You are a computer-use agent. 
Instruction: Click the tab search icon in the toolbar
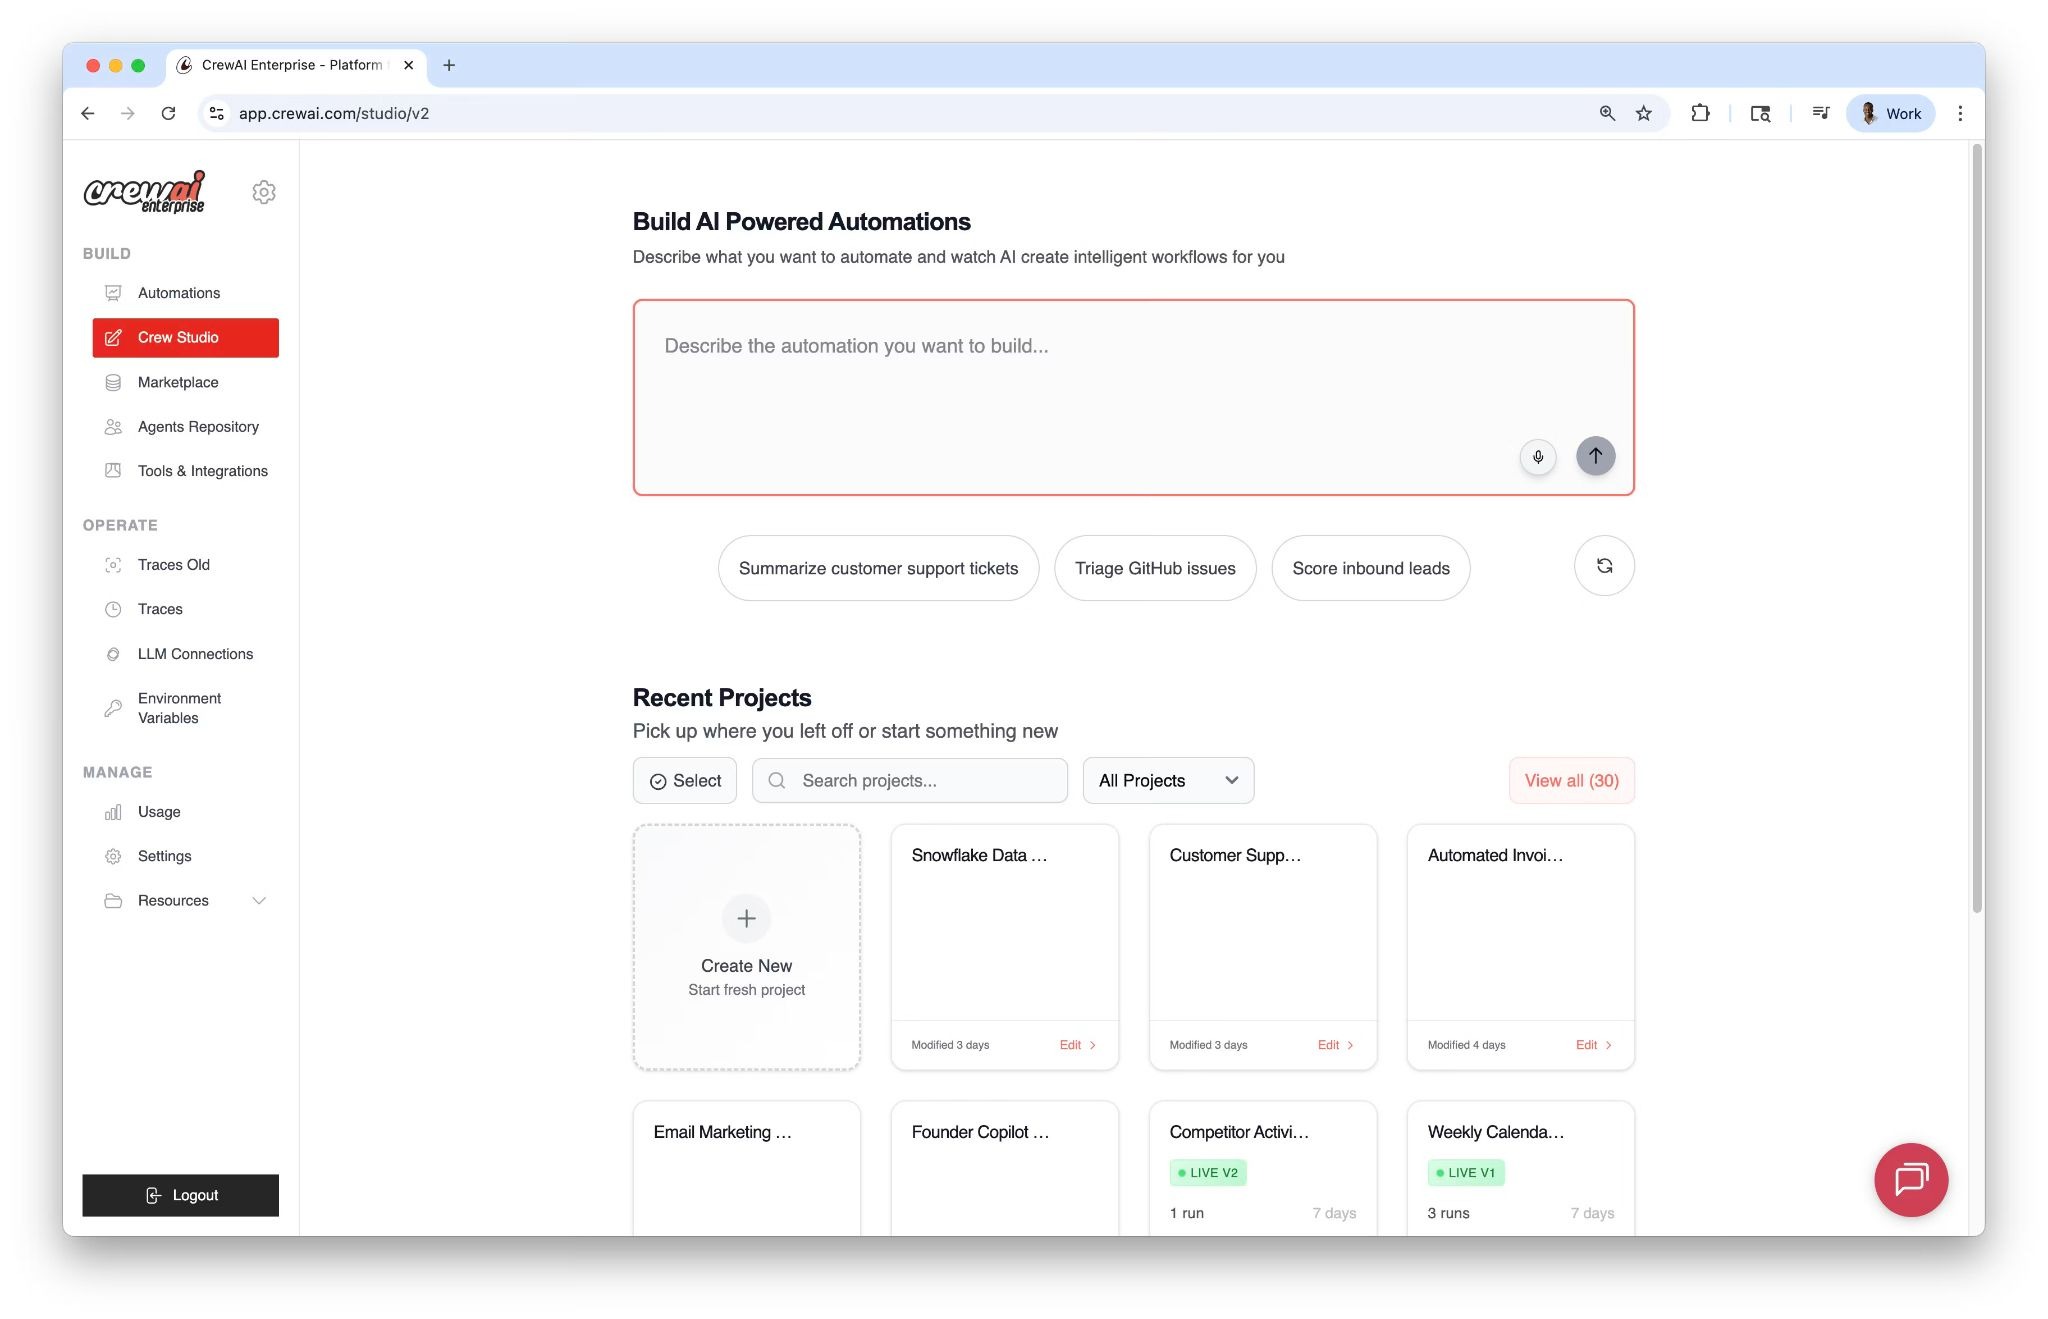[1760, 113]
